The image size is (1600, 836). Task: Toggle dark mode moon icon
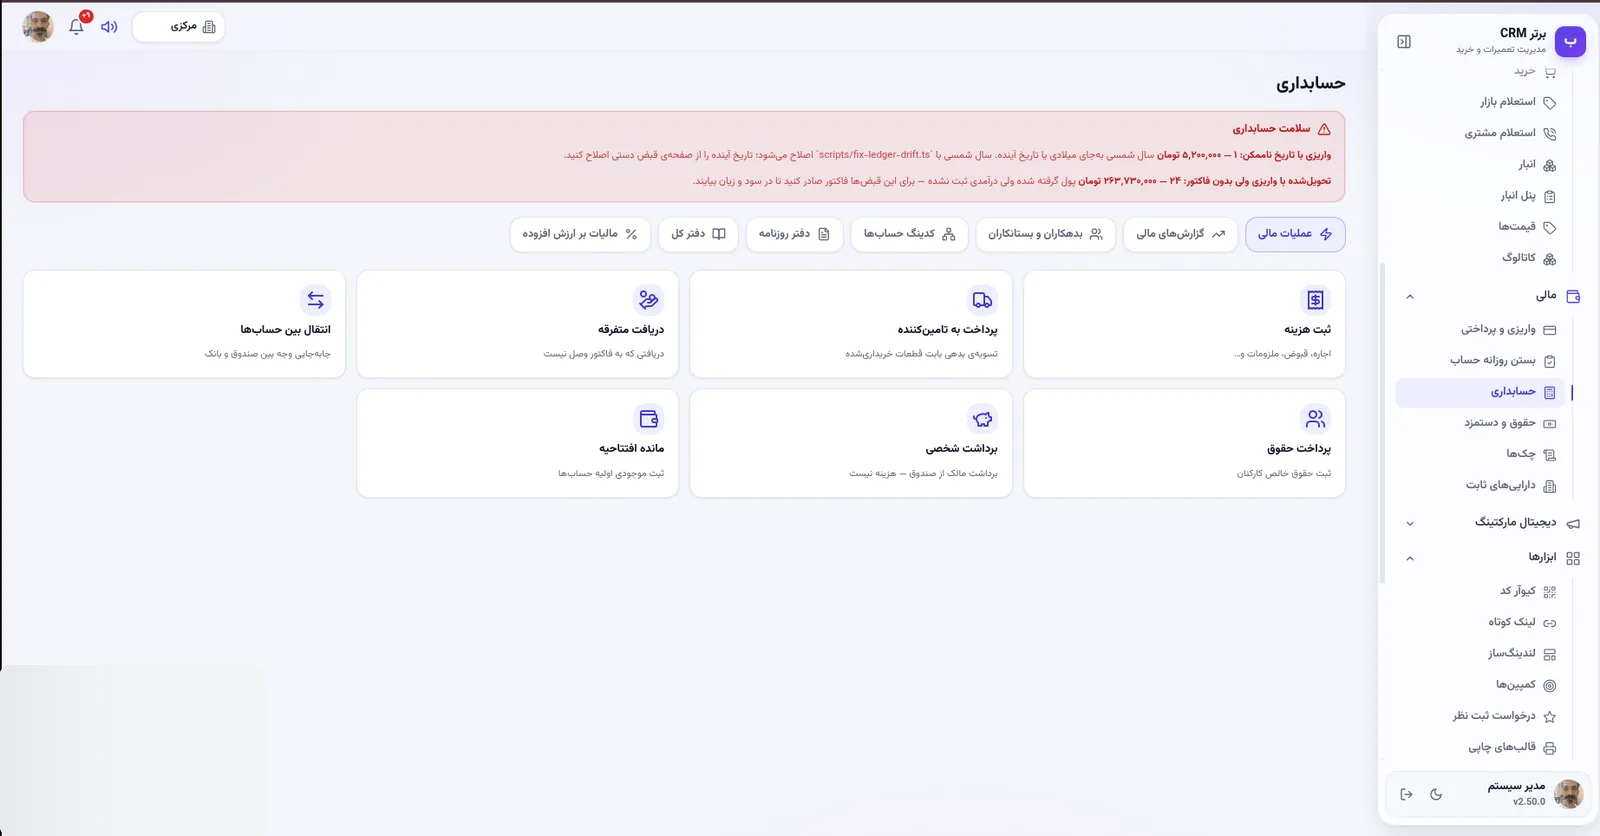tap(1436, 794)
